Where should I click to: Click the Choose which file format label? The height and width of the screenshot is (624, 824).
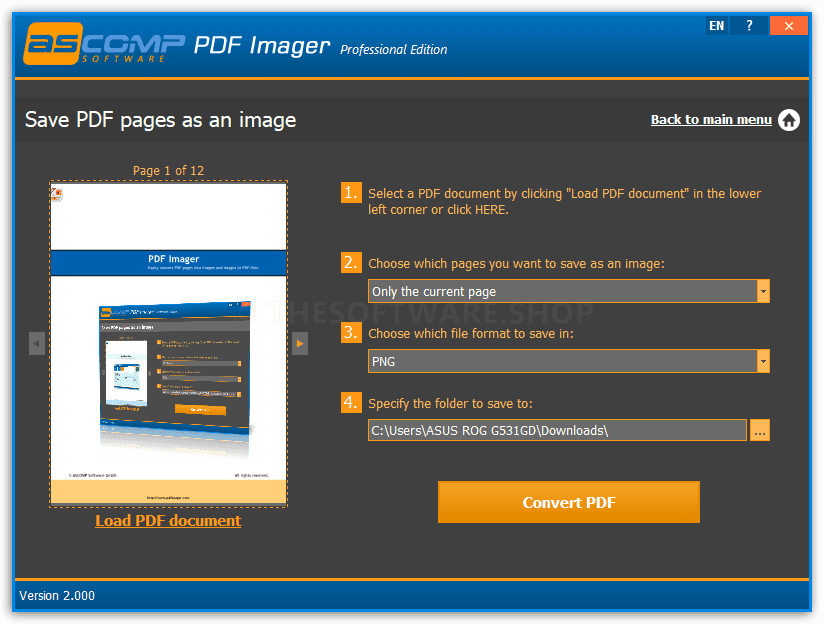pos(471,333)
